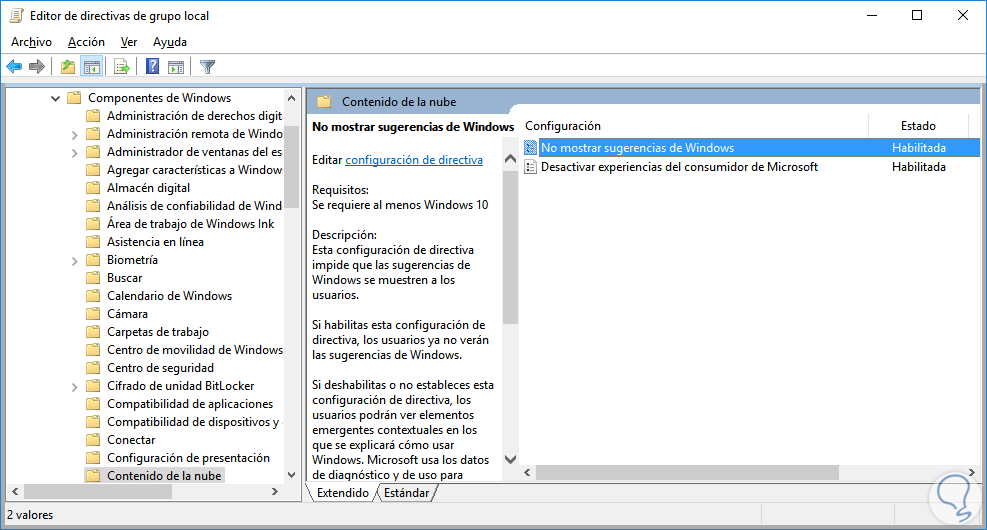Open the Acción menu

86,42
